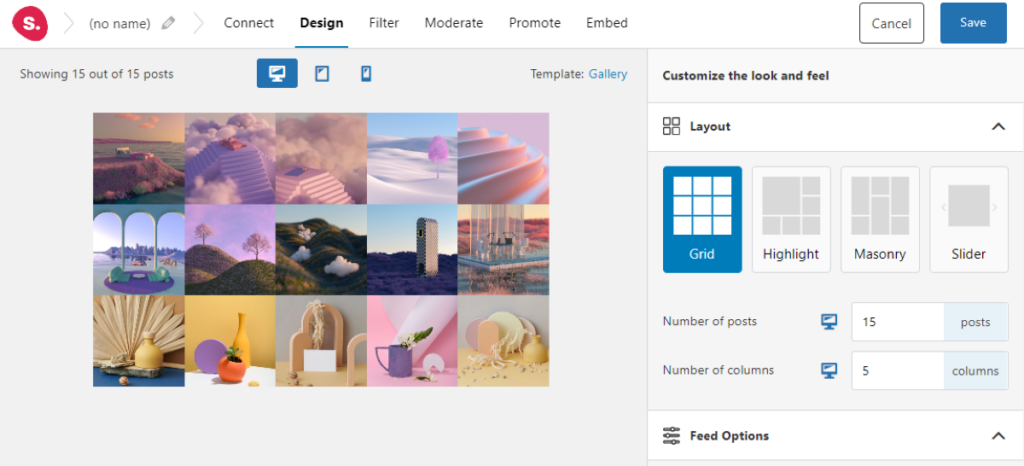Viewport: 1024px width, 466px height.
Task: Click the 'Showing 15 out of 15 posts' text
Action: coord(97,74)
